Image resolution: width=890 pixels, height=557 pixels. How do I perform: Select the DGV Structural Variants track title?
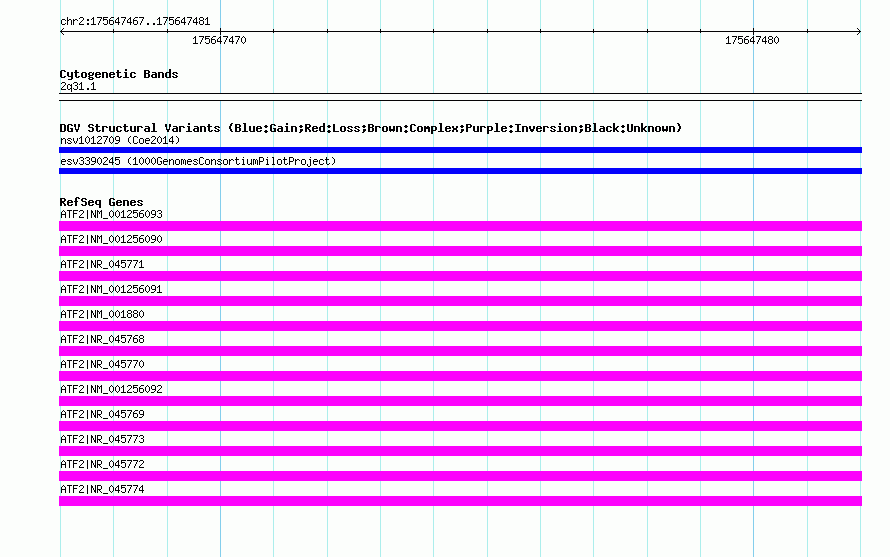(371, 128)
